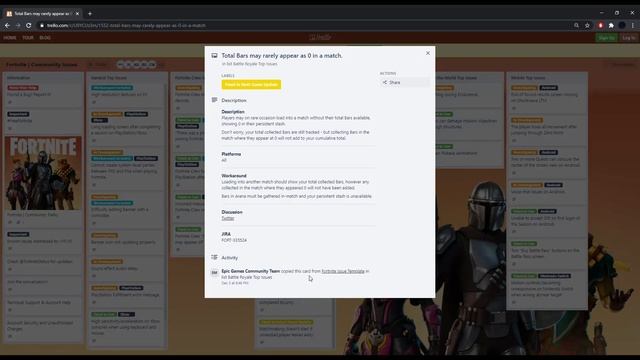Click the Fortnite cover image card
640x360 pixels.
point(43,173)
